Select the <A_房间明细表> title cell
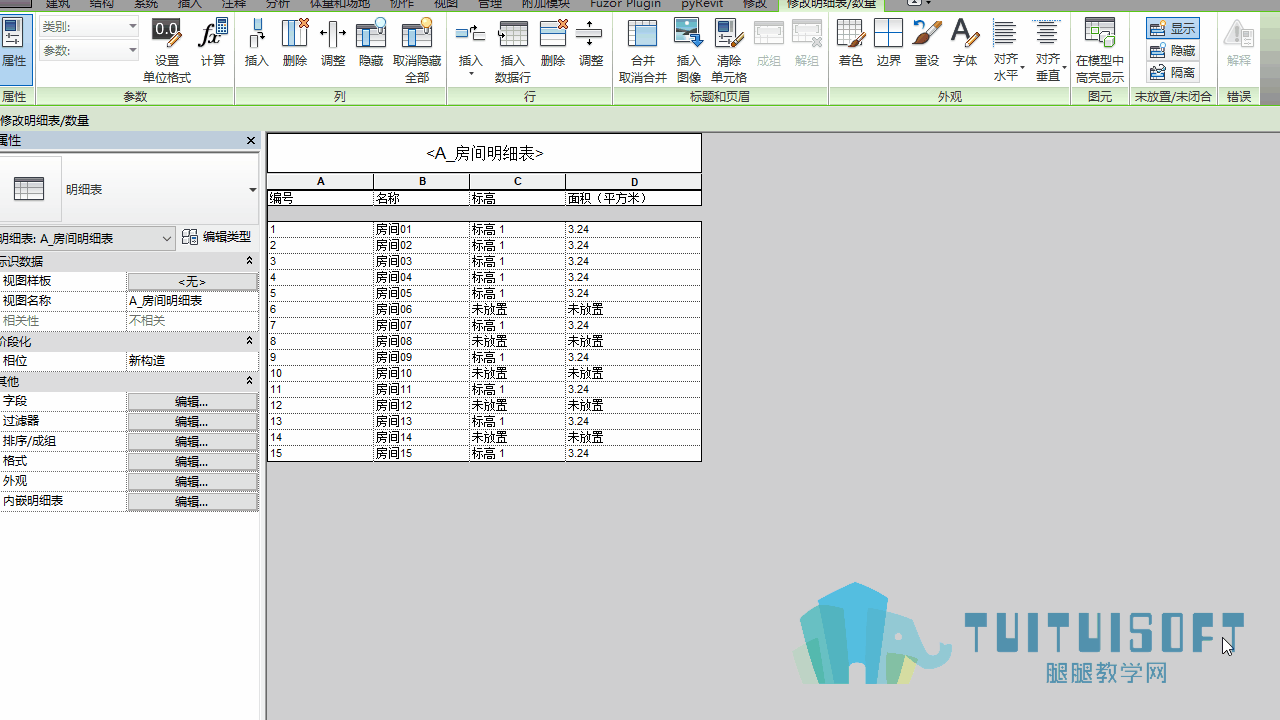This screenshot has width=1280, height=720. [484, 153]
